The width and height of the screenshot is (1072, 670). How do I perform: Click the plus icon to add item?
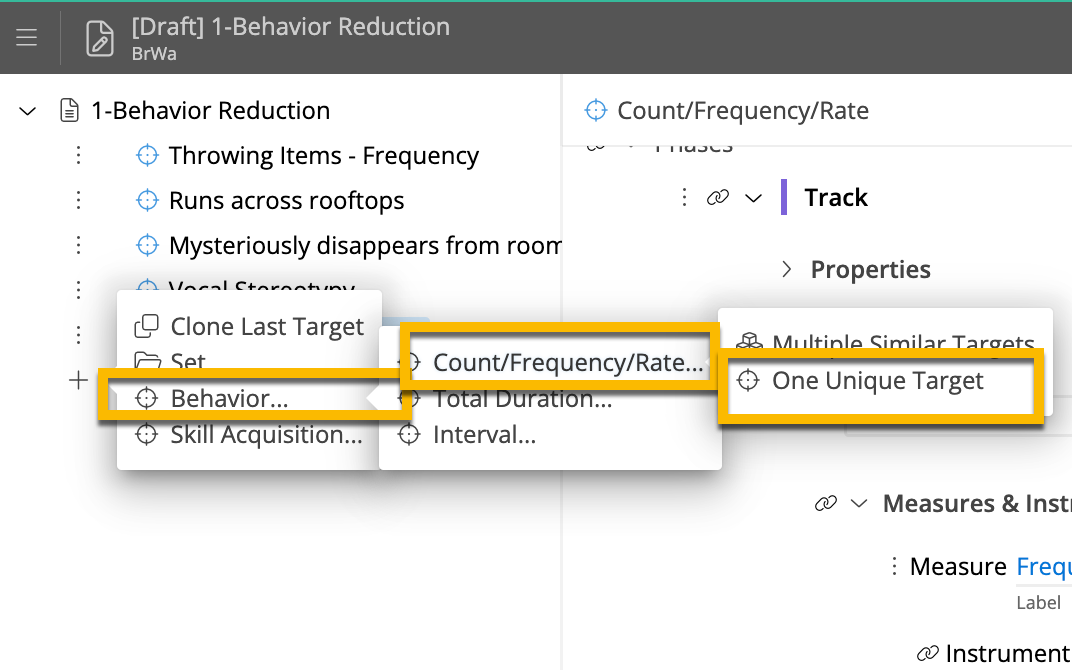click(78, 380)
